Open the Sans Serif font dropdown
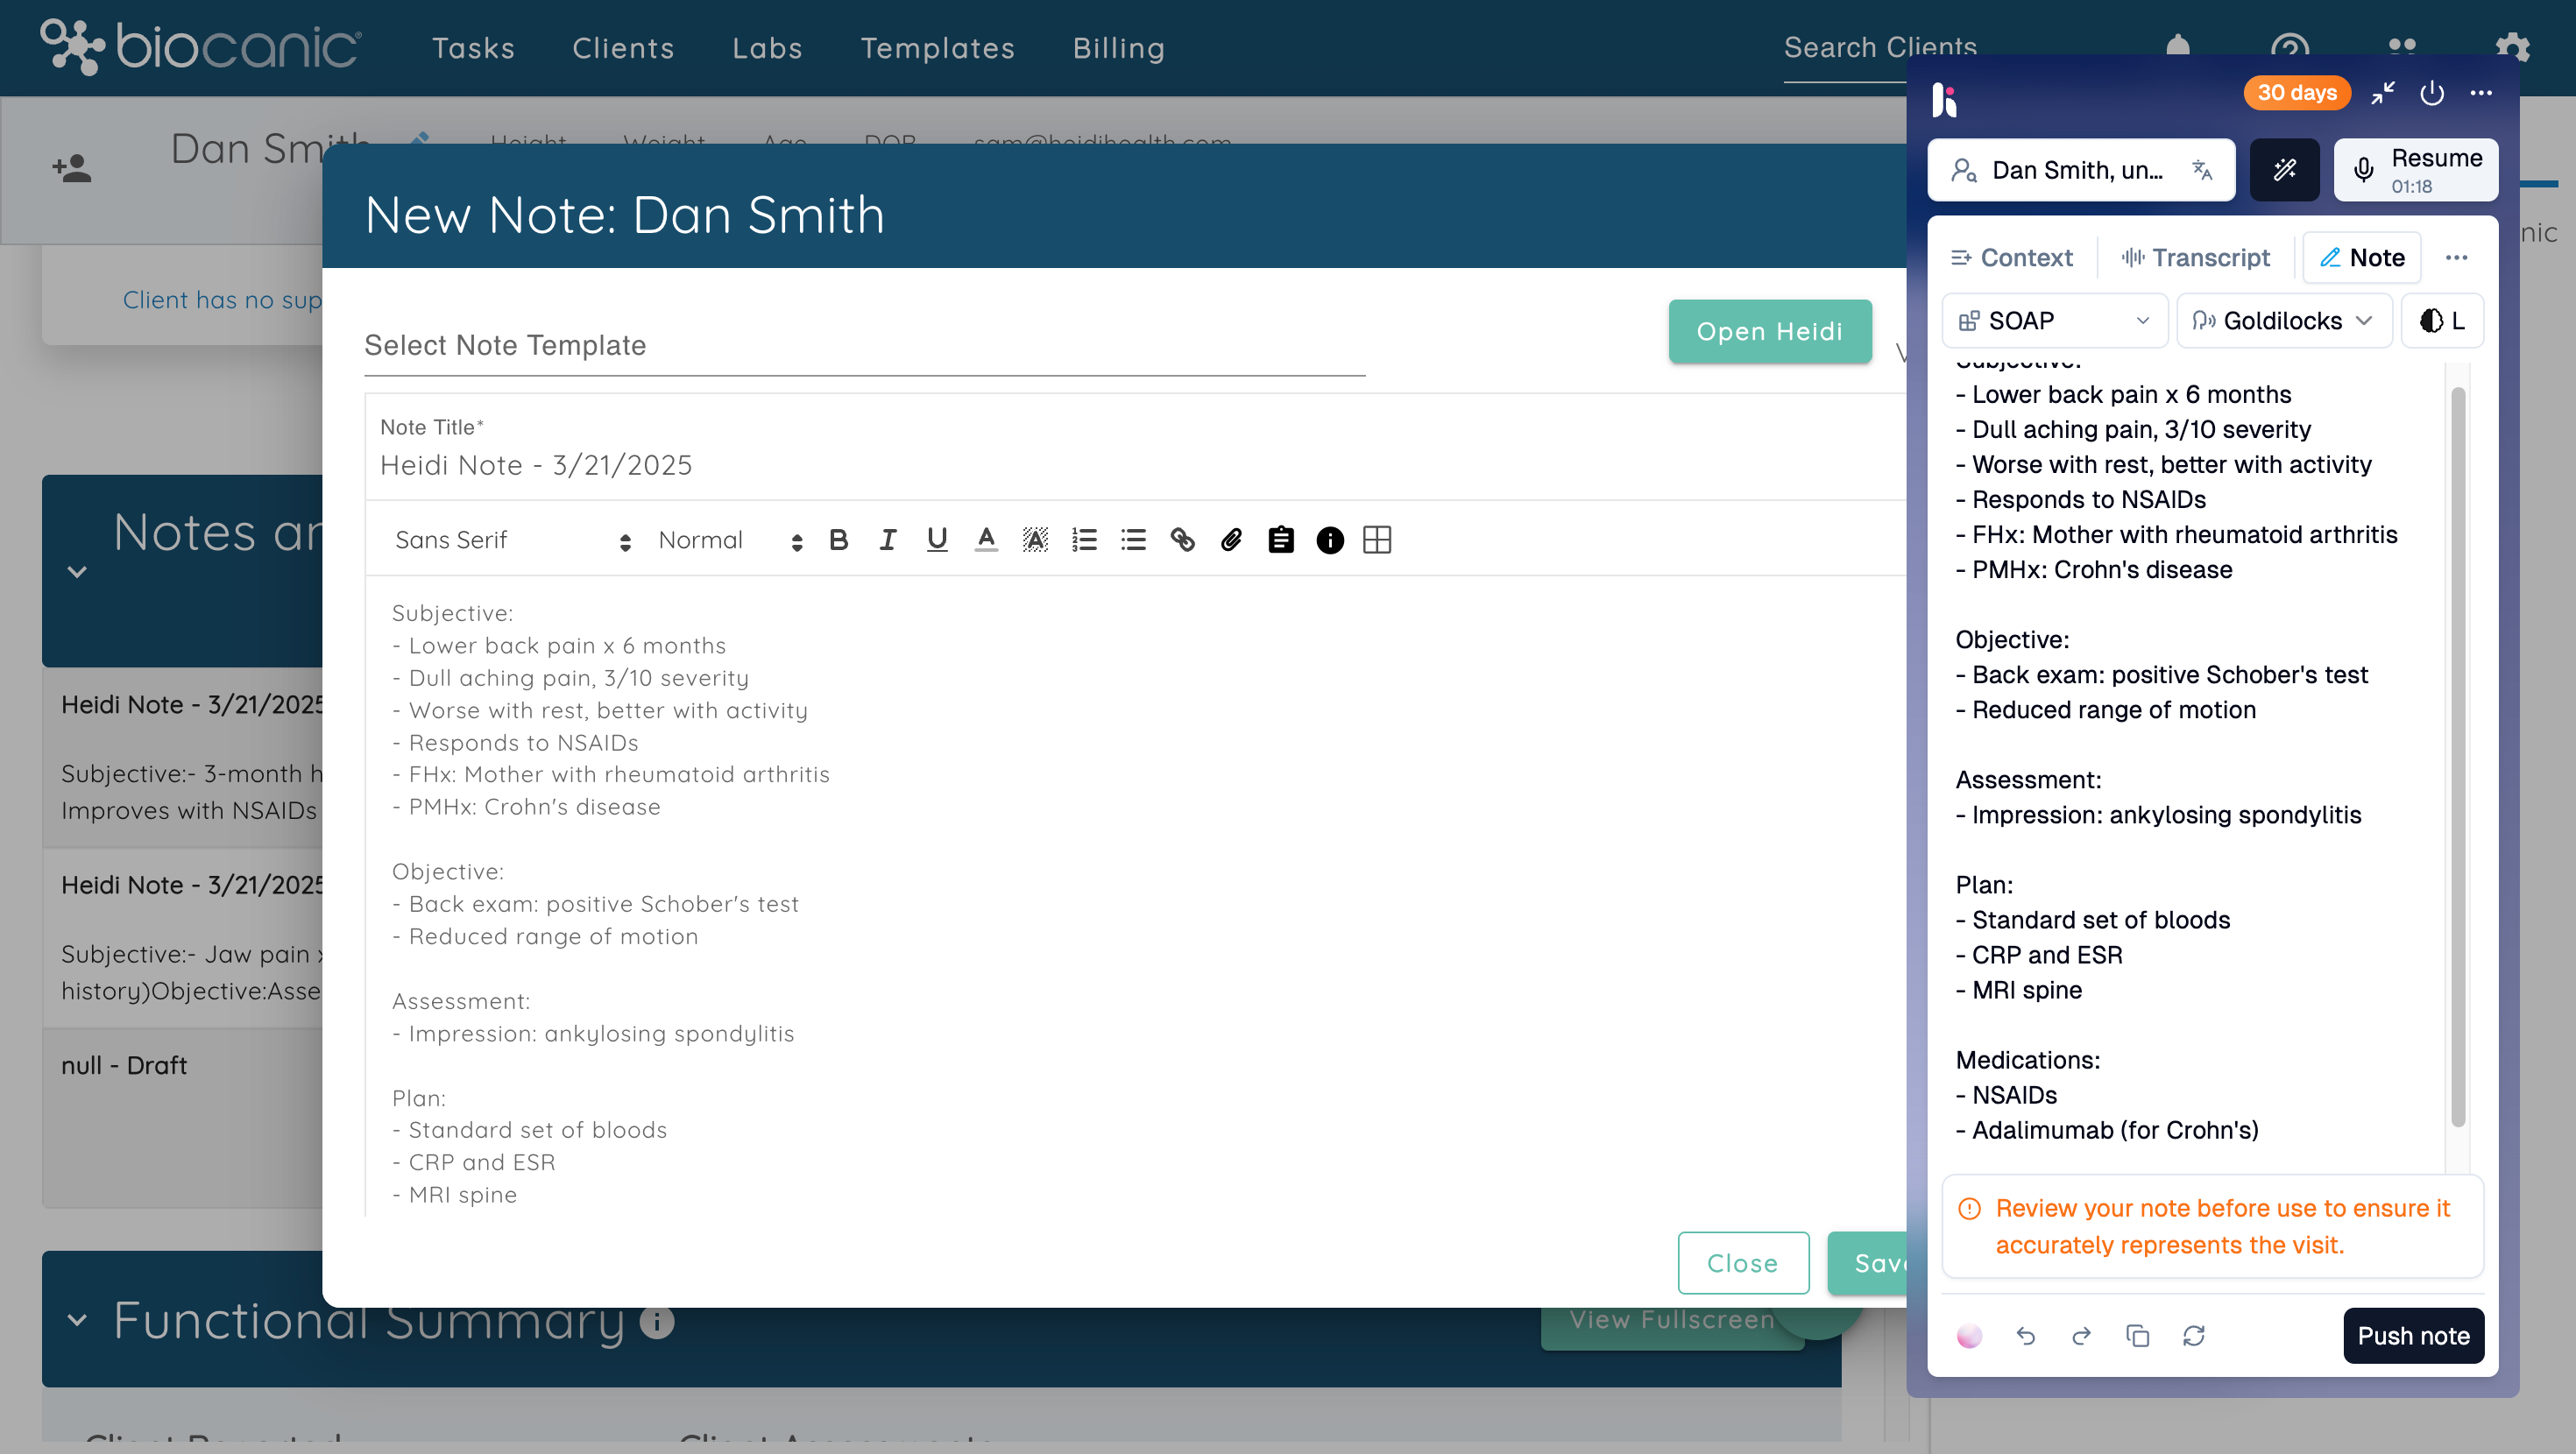 pyautogui.click(x=512, y=540)
